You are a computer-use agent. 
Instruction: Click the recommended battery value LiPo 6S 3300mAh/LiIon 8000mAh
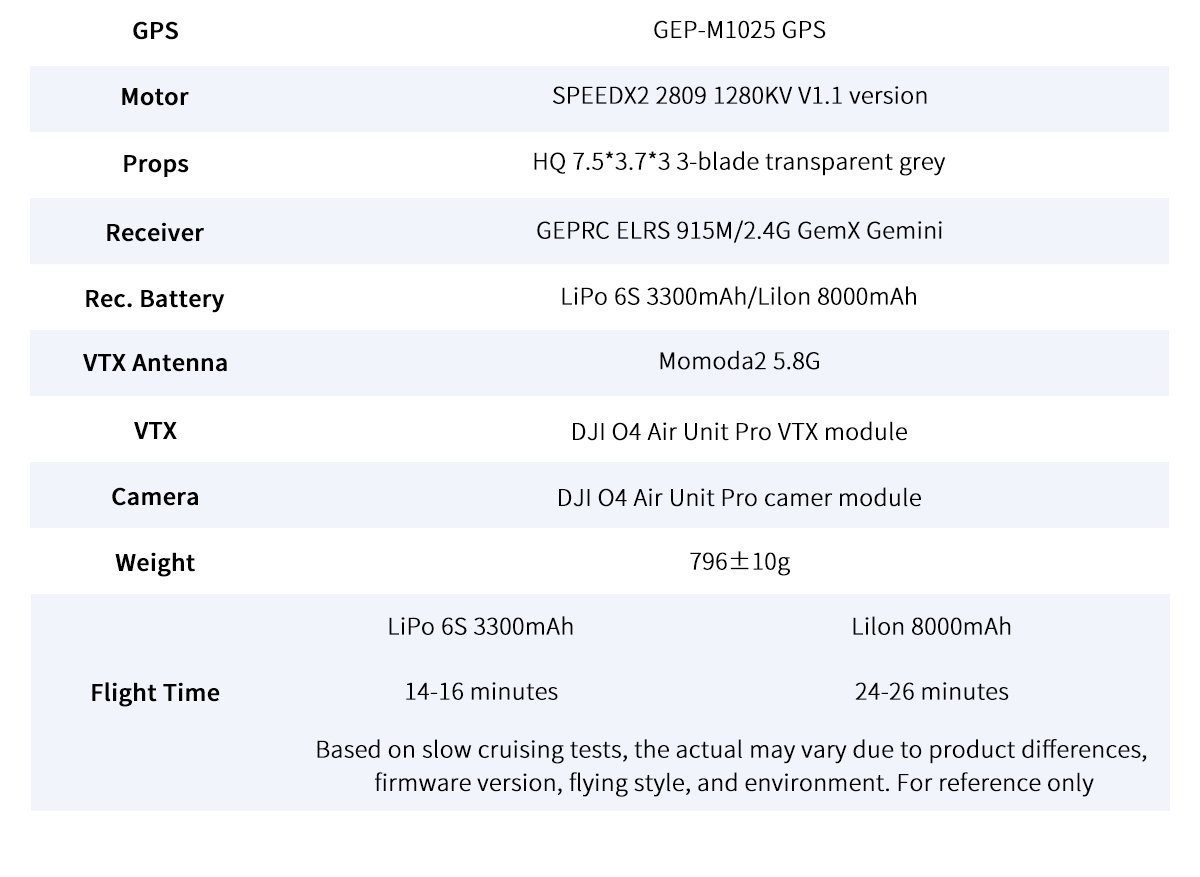point(739,297)
